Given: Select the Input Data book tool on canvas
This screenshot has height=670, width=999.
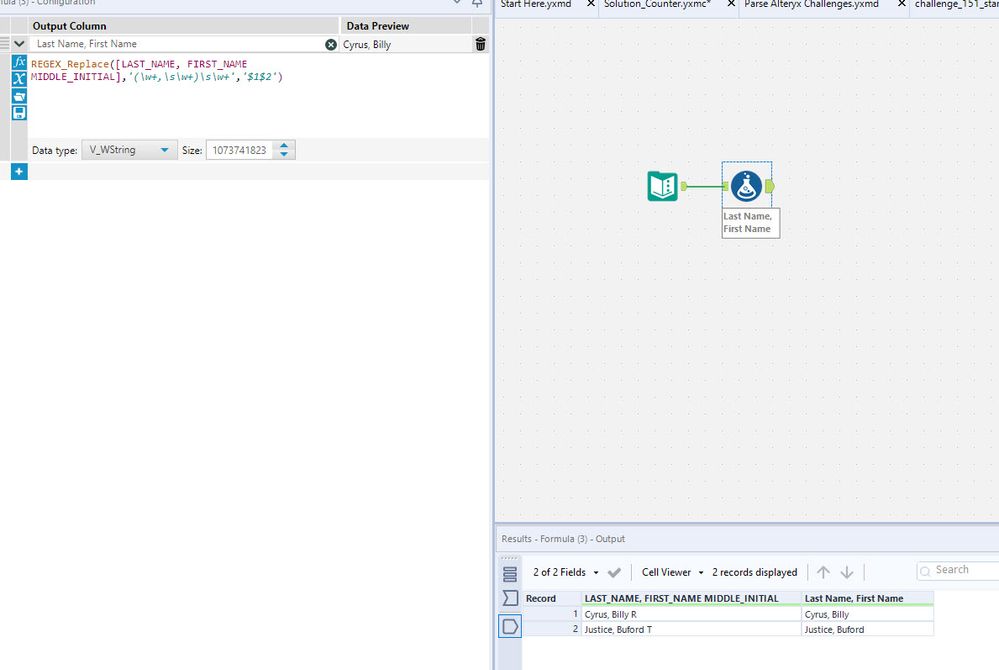Looking at the screenshot, I should [x=663, y=186].
